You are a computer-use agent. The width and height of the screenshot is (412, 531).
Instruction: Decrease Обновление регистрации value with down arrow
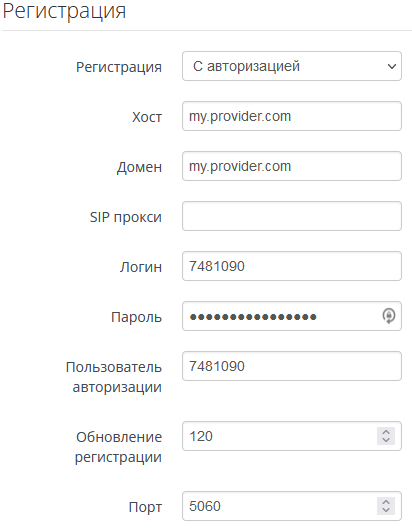[386, 440]
